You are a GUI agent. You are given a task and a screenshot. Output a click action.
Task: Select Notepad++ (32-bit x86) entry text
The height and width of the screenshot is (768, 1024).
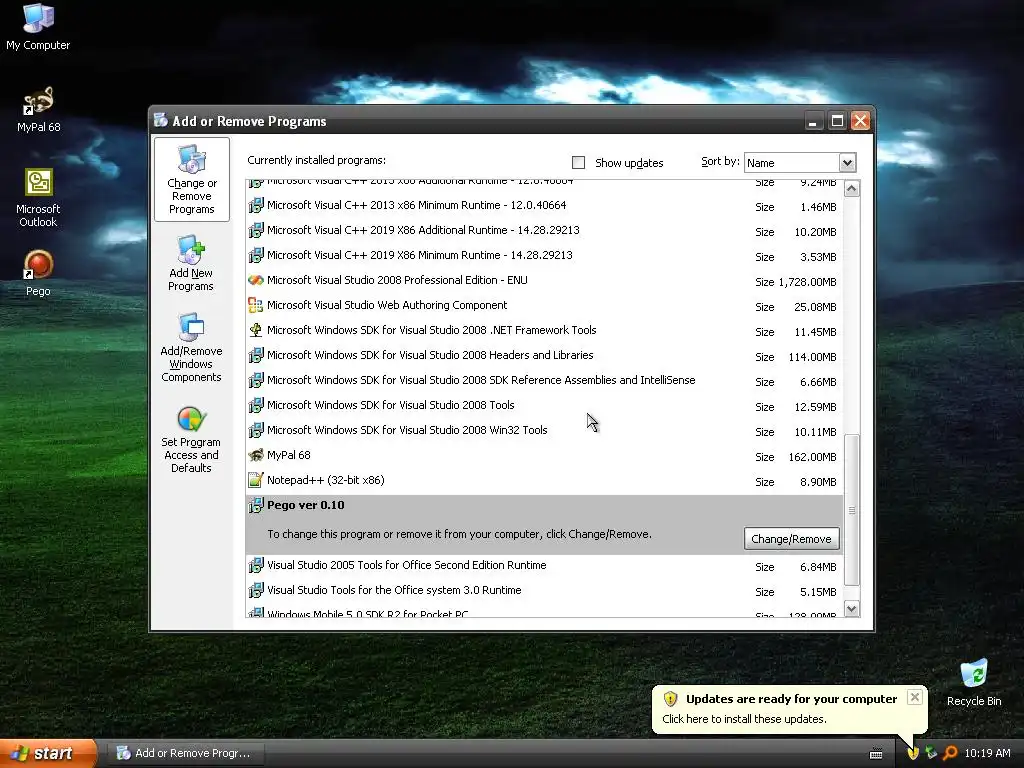325,480
